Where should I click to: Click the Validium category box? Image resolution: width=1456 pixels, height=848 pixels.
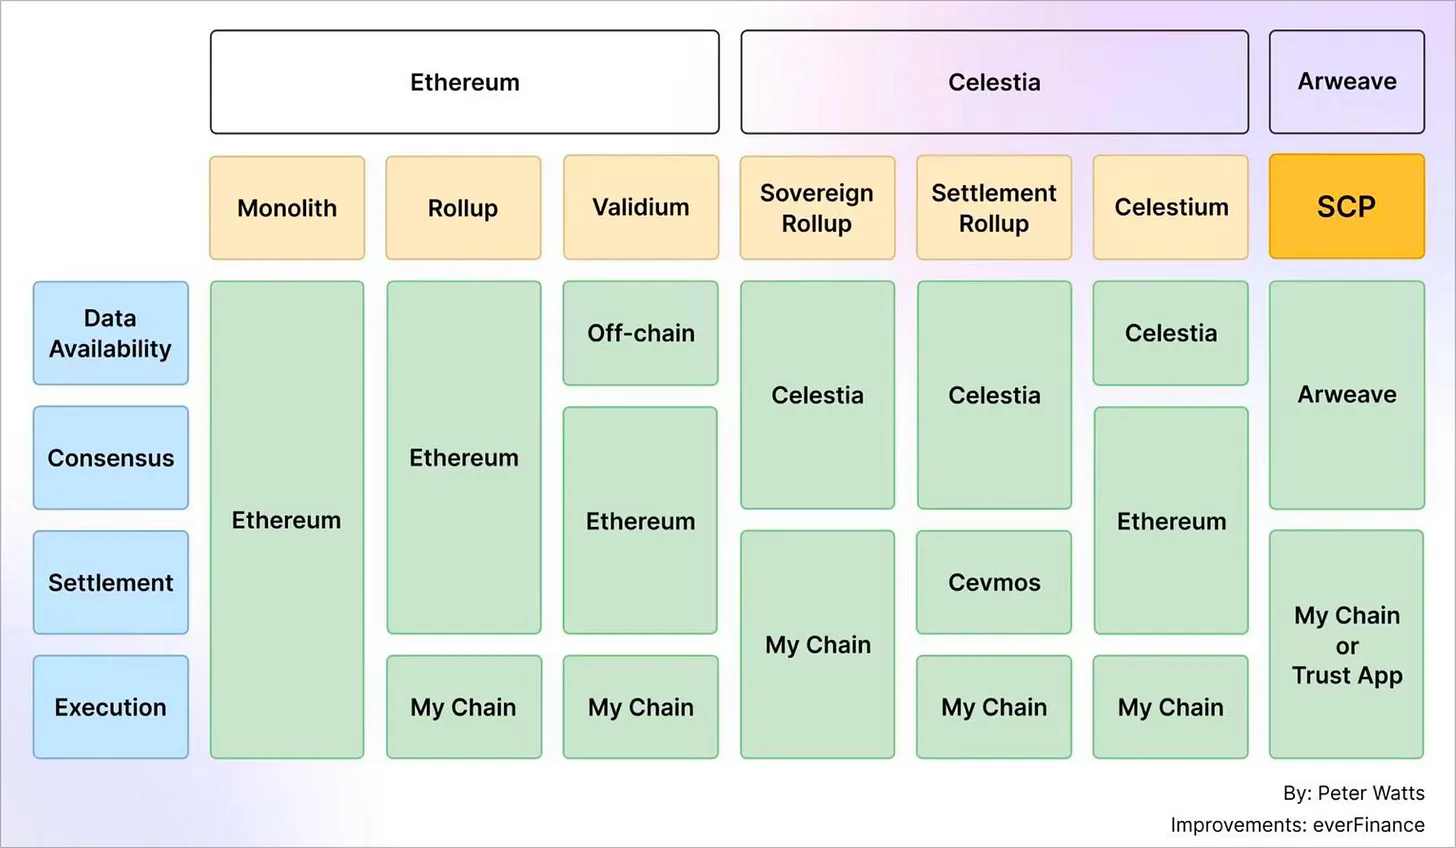(x=641, y=207)
